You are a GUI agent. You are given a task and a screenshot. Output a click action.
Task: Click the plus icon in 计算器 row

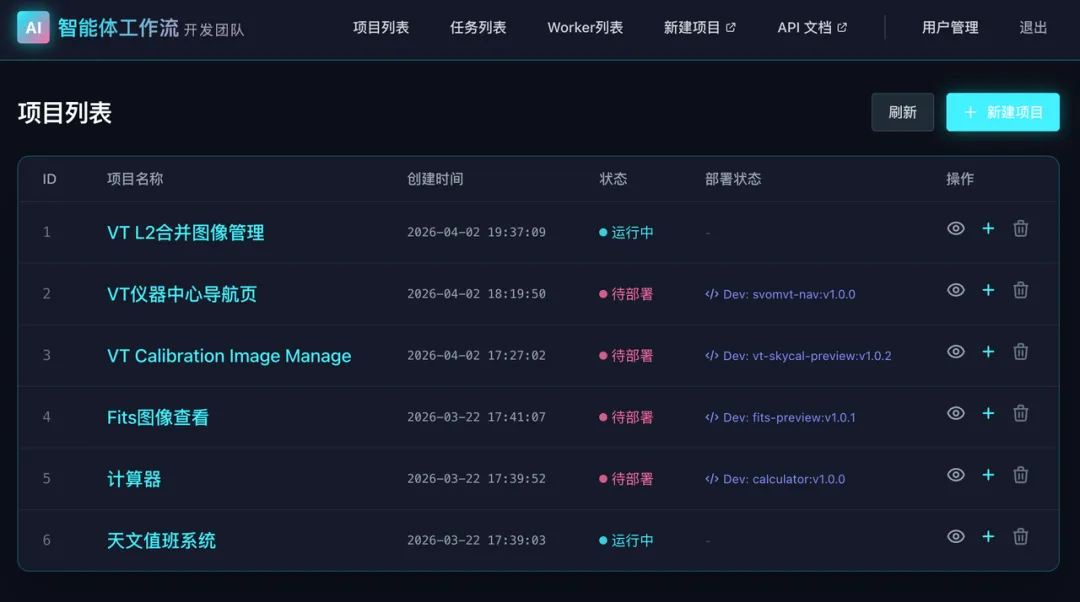988,475
